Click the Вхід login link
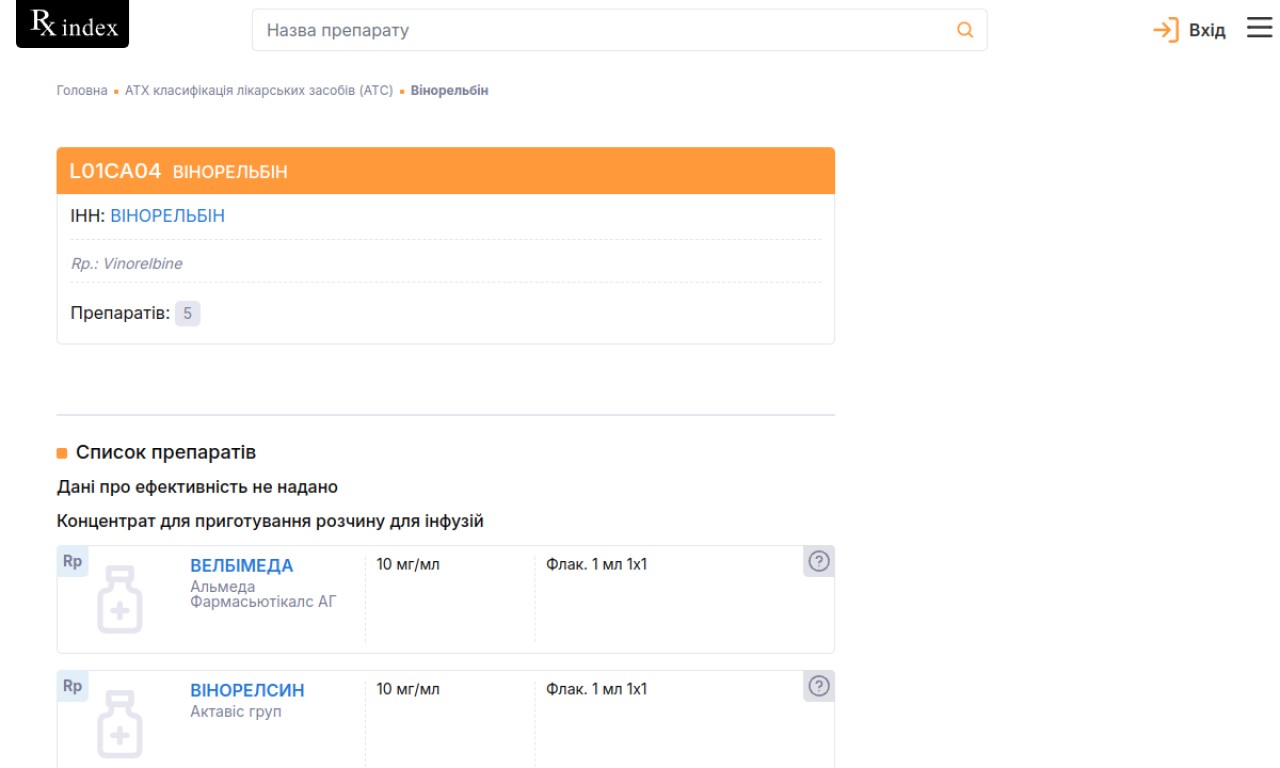Image resolution: width=1280 pixels, height=768 pixels. pos(1207,31)
